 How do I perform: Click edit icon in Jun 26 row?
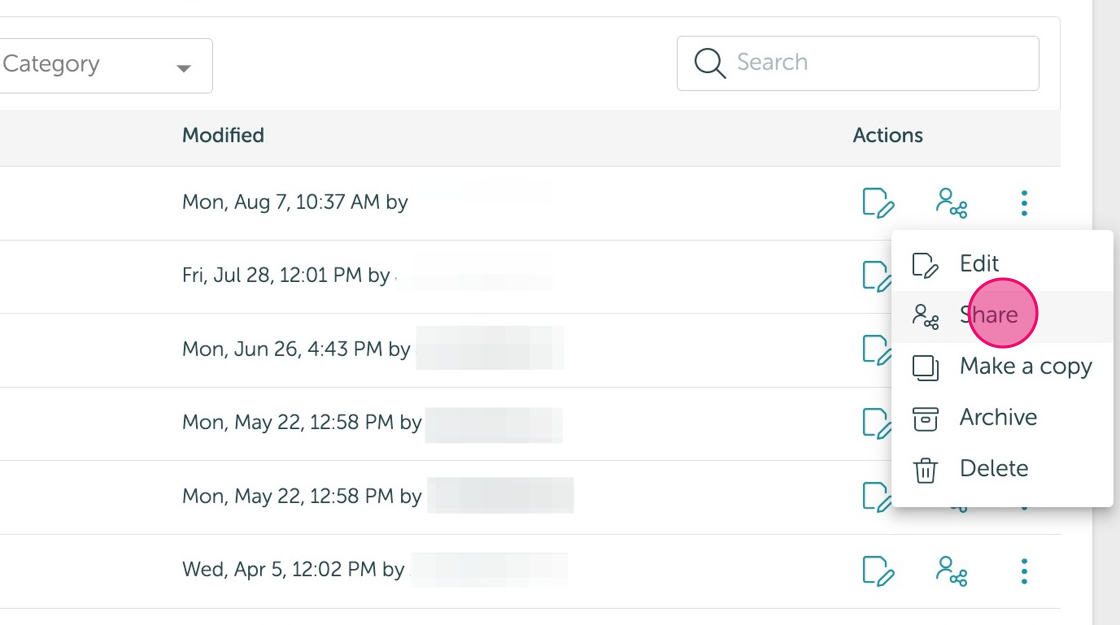(876, 350)
